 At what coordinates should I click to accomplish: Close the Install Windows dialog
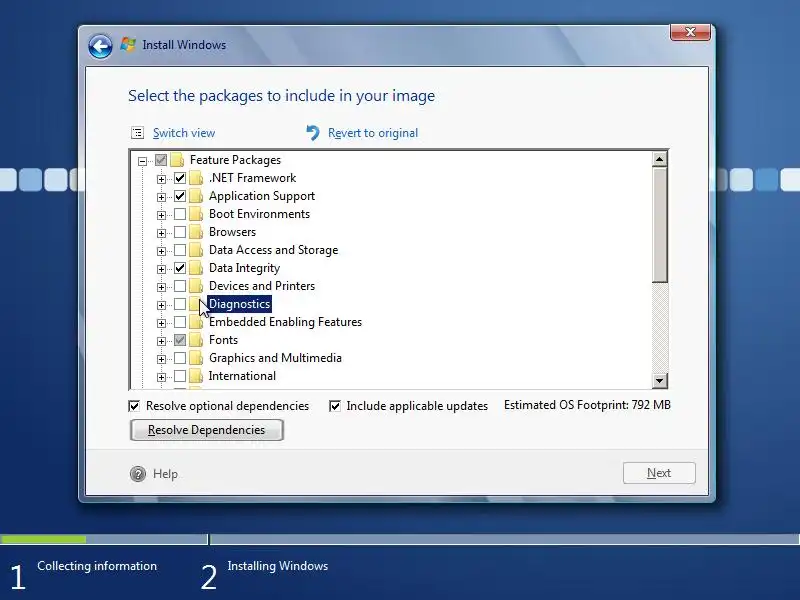click(690, 32)
